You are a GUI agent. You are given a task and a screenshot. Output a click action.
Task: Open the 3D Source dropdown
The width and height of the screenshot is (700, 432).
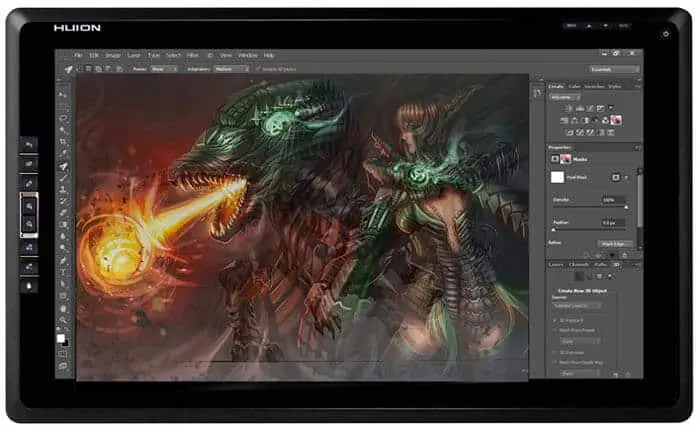[x=579, y=306]
